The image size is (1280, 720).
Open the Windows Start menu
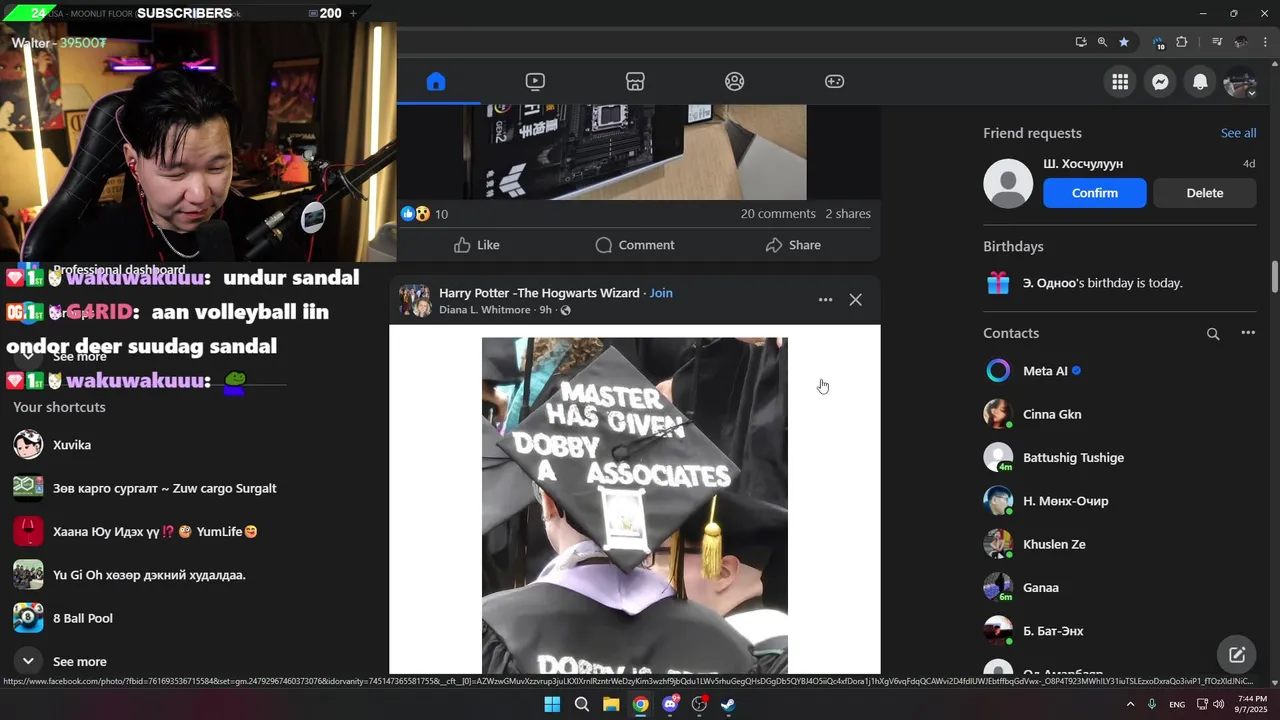click(552, 705)
